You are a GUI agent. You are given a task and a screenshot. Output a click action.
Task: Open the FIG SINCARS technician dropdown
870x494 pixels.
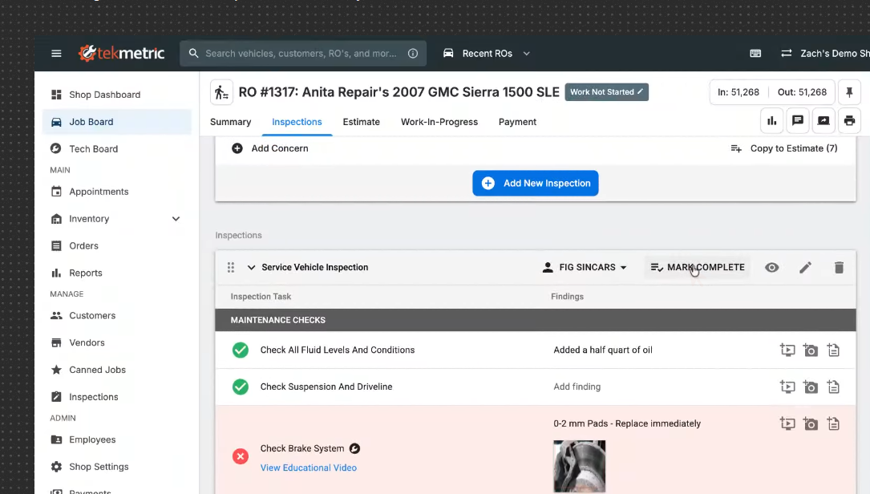585,268
